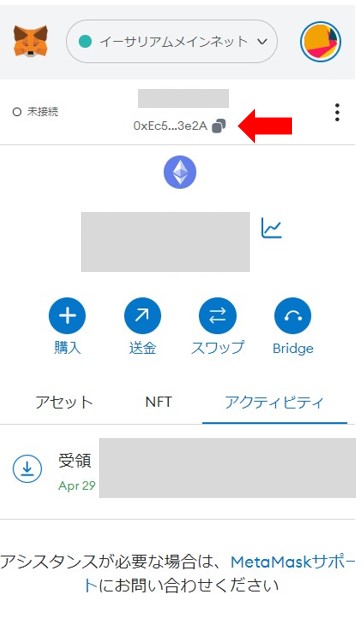Switch to the NFT tab
This screenshot has height=637, width=364.
coord(158,402)
